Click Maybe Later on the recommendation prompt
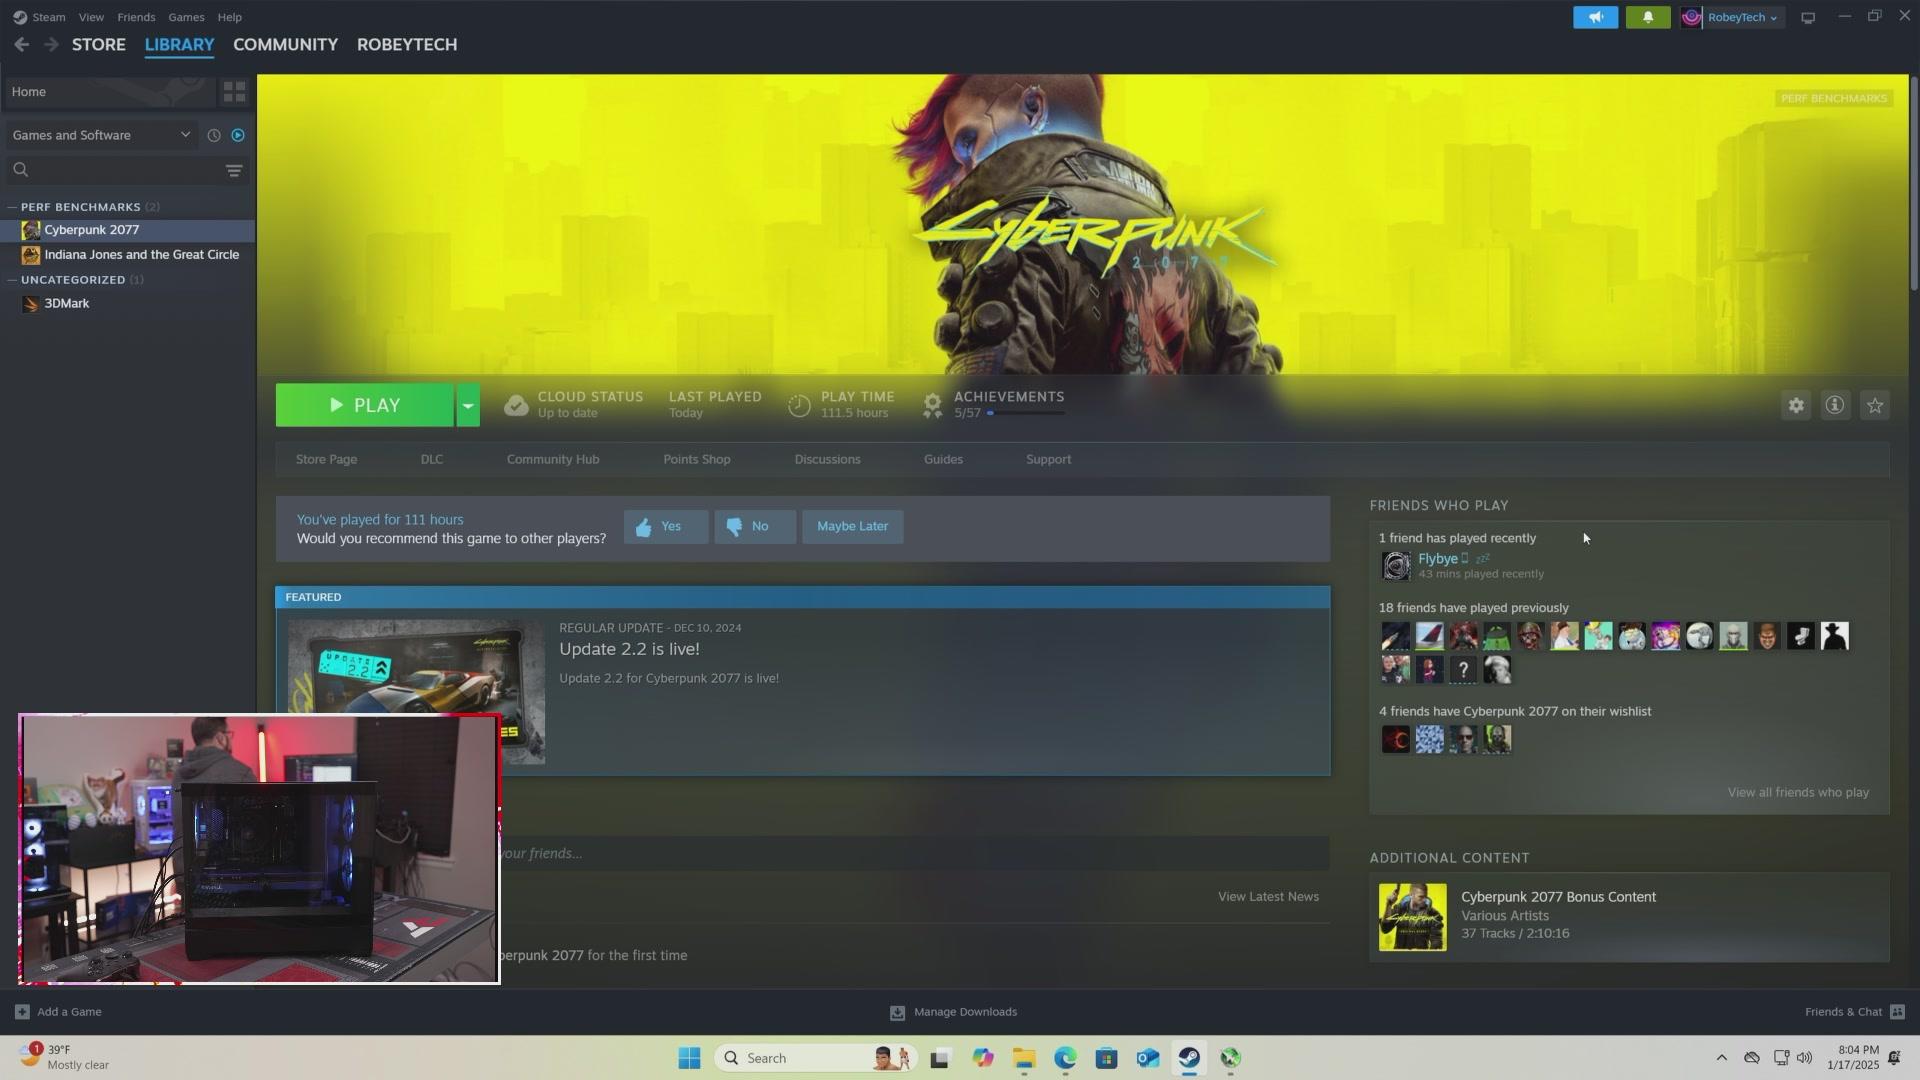This screenshot has height=1080, width=1920. 853,526
